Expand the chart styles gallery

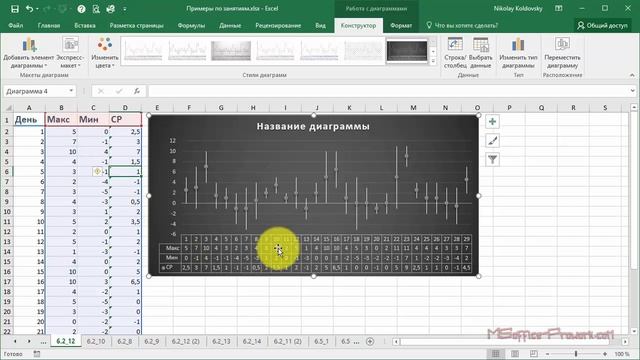coord(433,61)
